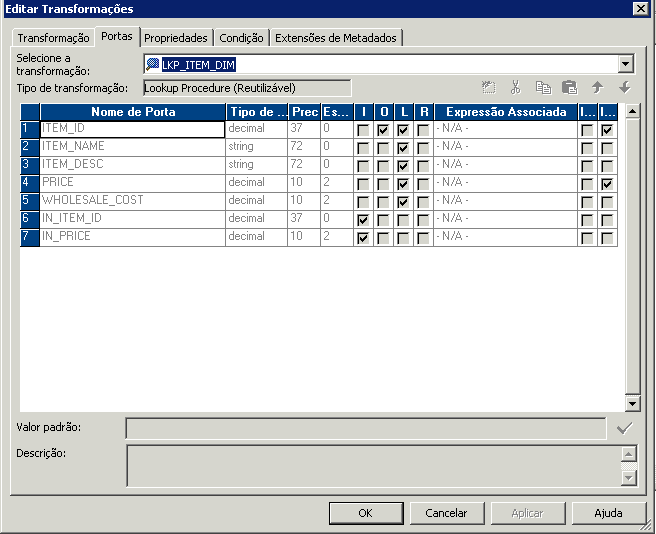
Task: Toggle the L checkbox for ITEM_DESC
Action: tap(403, 166)
